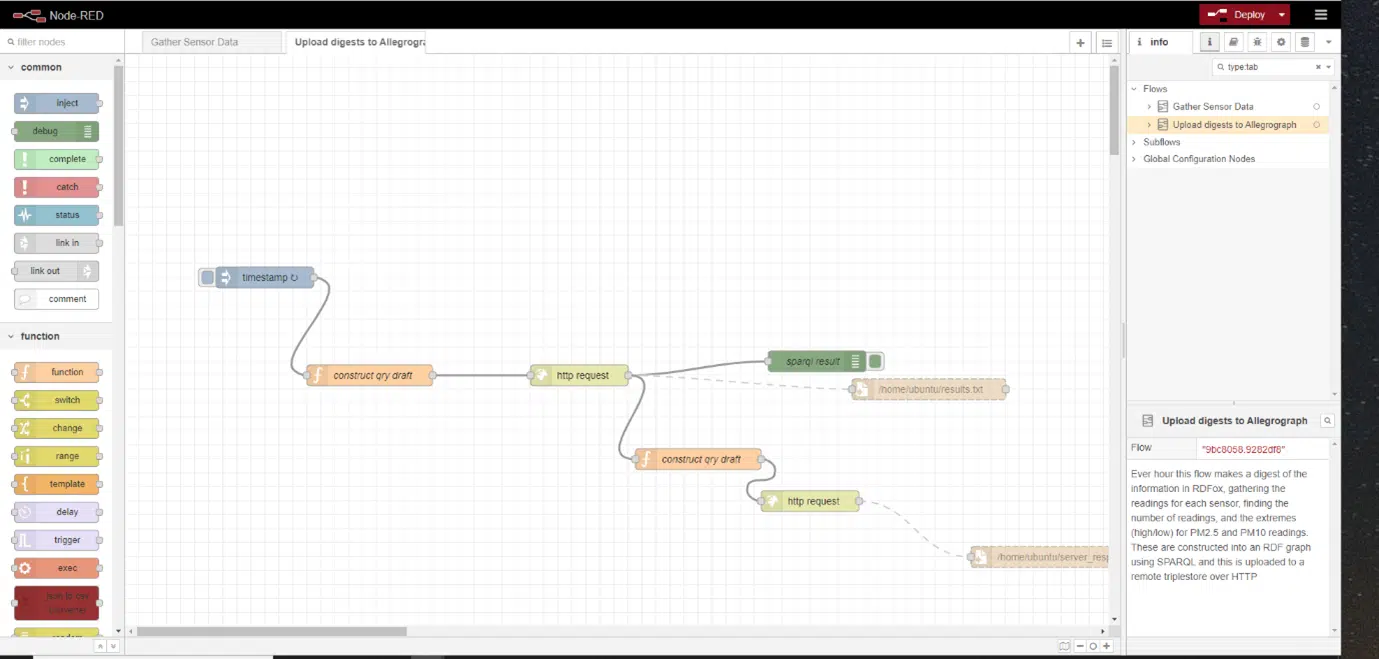The image size is (1379, 659).
Task: Expand Upload digests to Allegrograph tree entry
Action: (1149, 125)
